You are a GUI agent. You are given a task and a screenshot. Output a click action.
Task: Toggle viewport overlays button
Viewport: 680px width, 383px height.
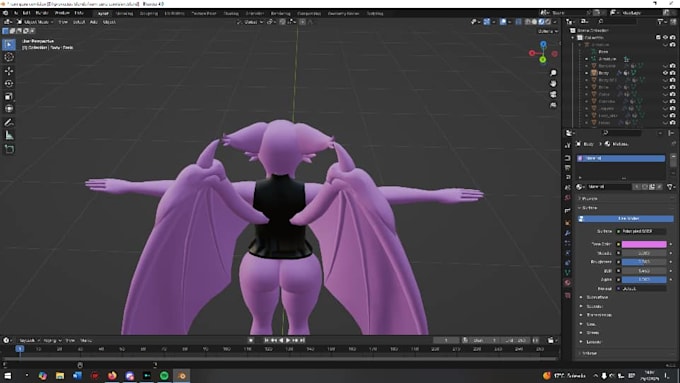point(503,22)
